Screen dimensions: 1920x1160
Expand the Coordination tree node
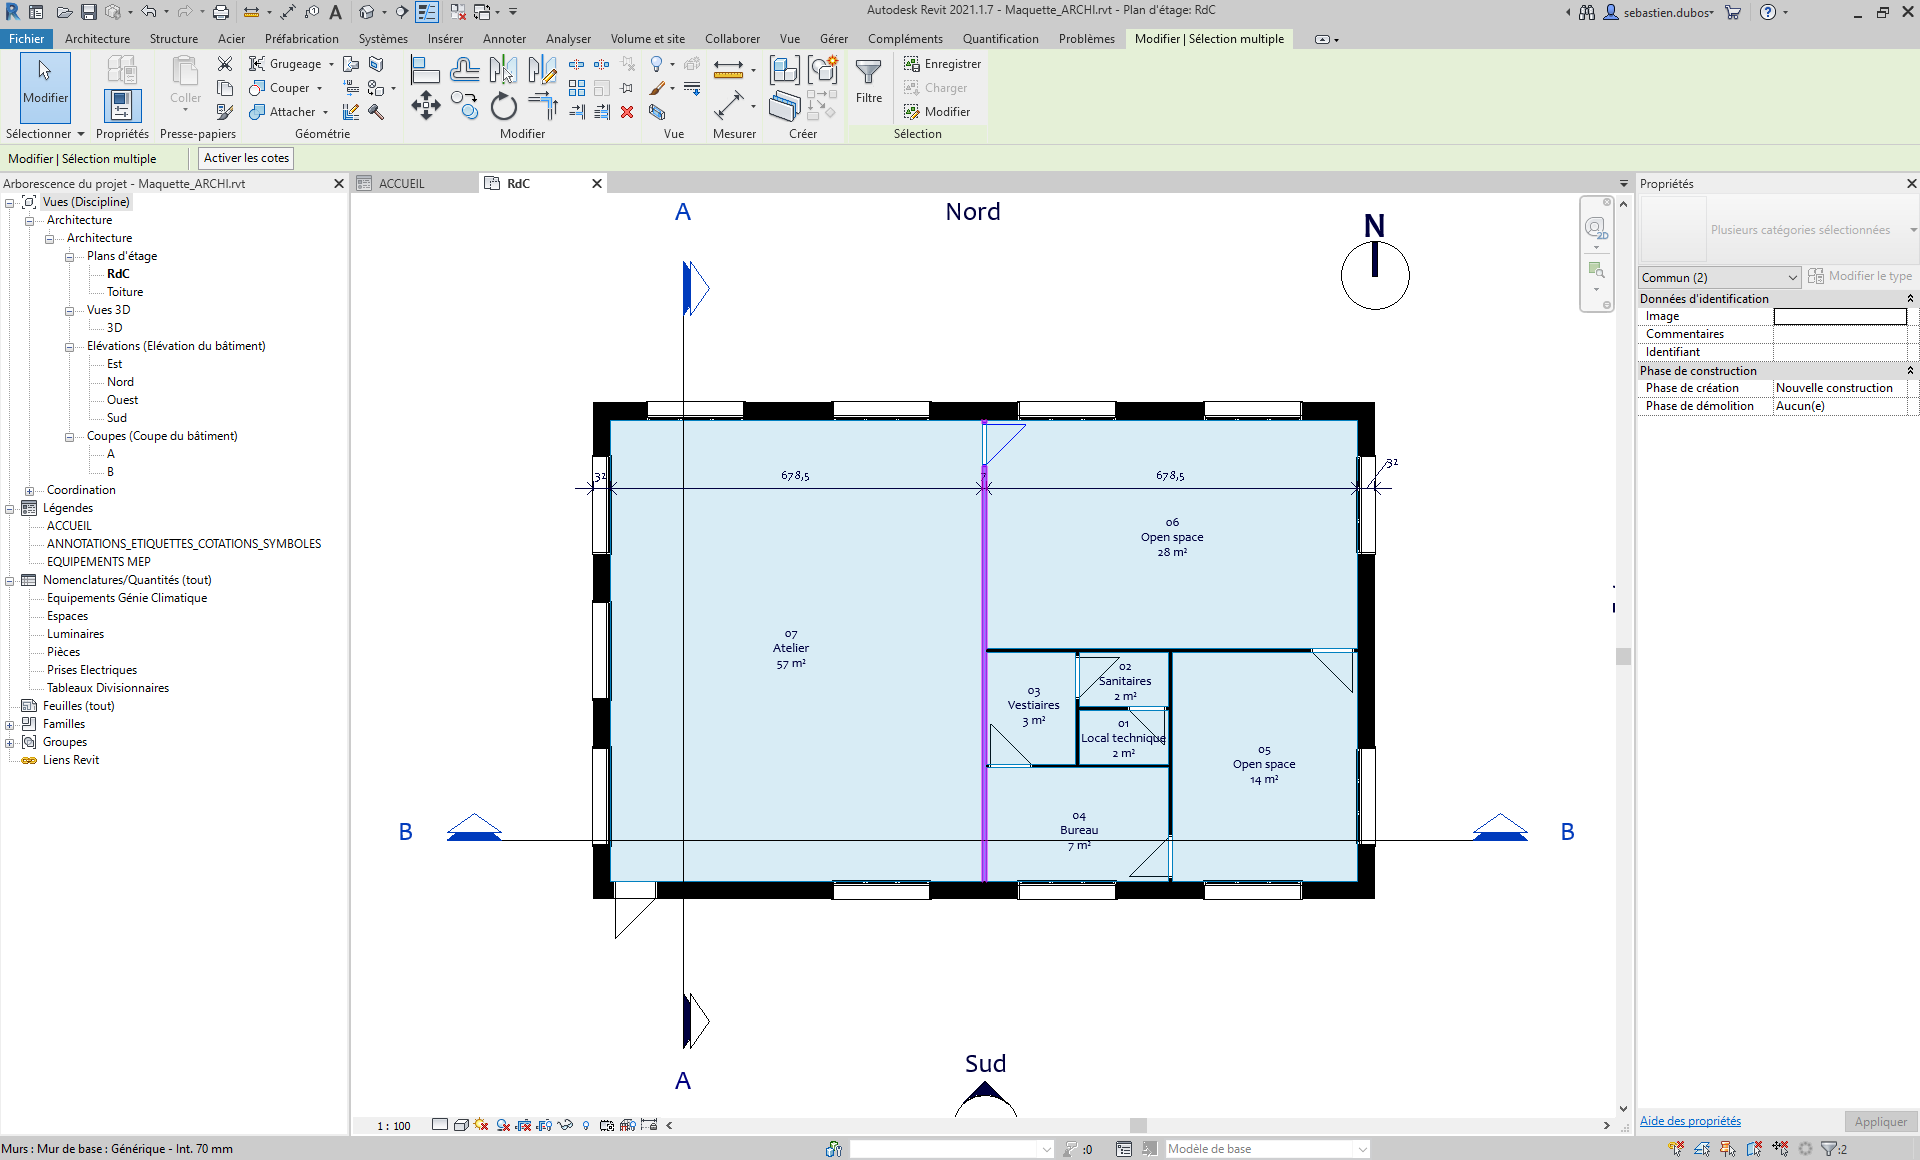29,490
